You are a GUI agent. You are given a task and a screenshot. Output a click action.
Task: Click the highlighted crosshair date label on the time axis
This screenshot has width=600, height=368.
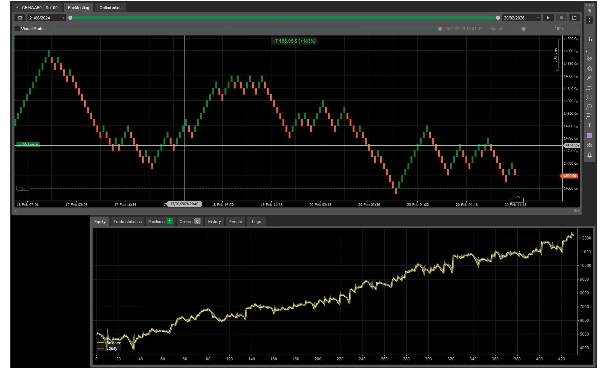coord(184,204)
